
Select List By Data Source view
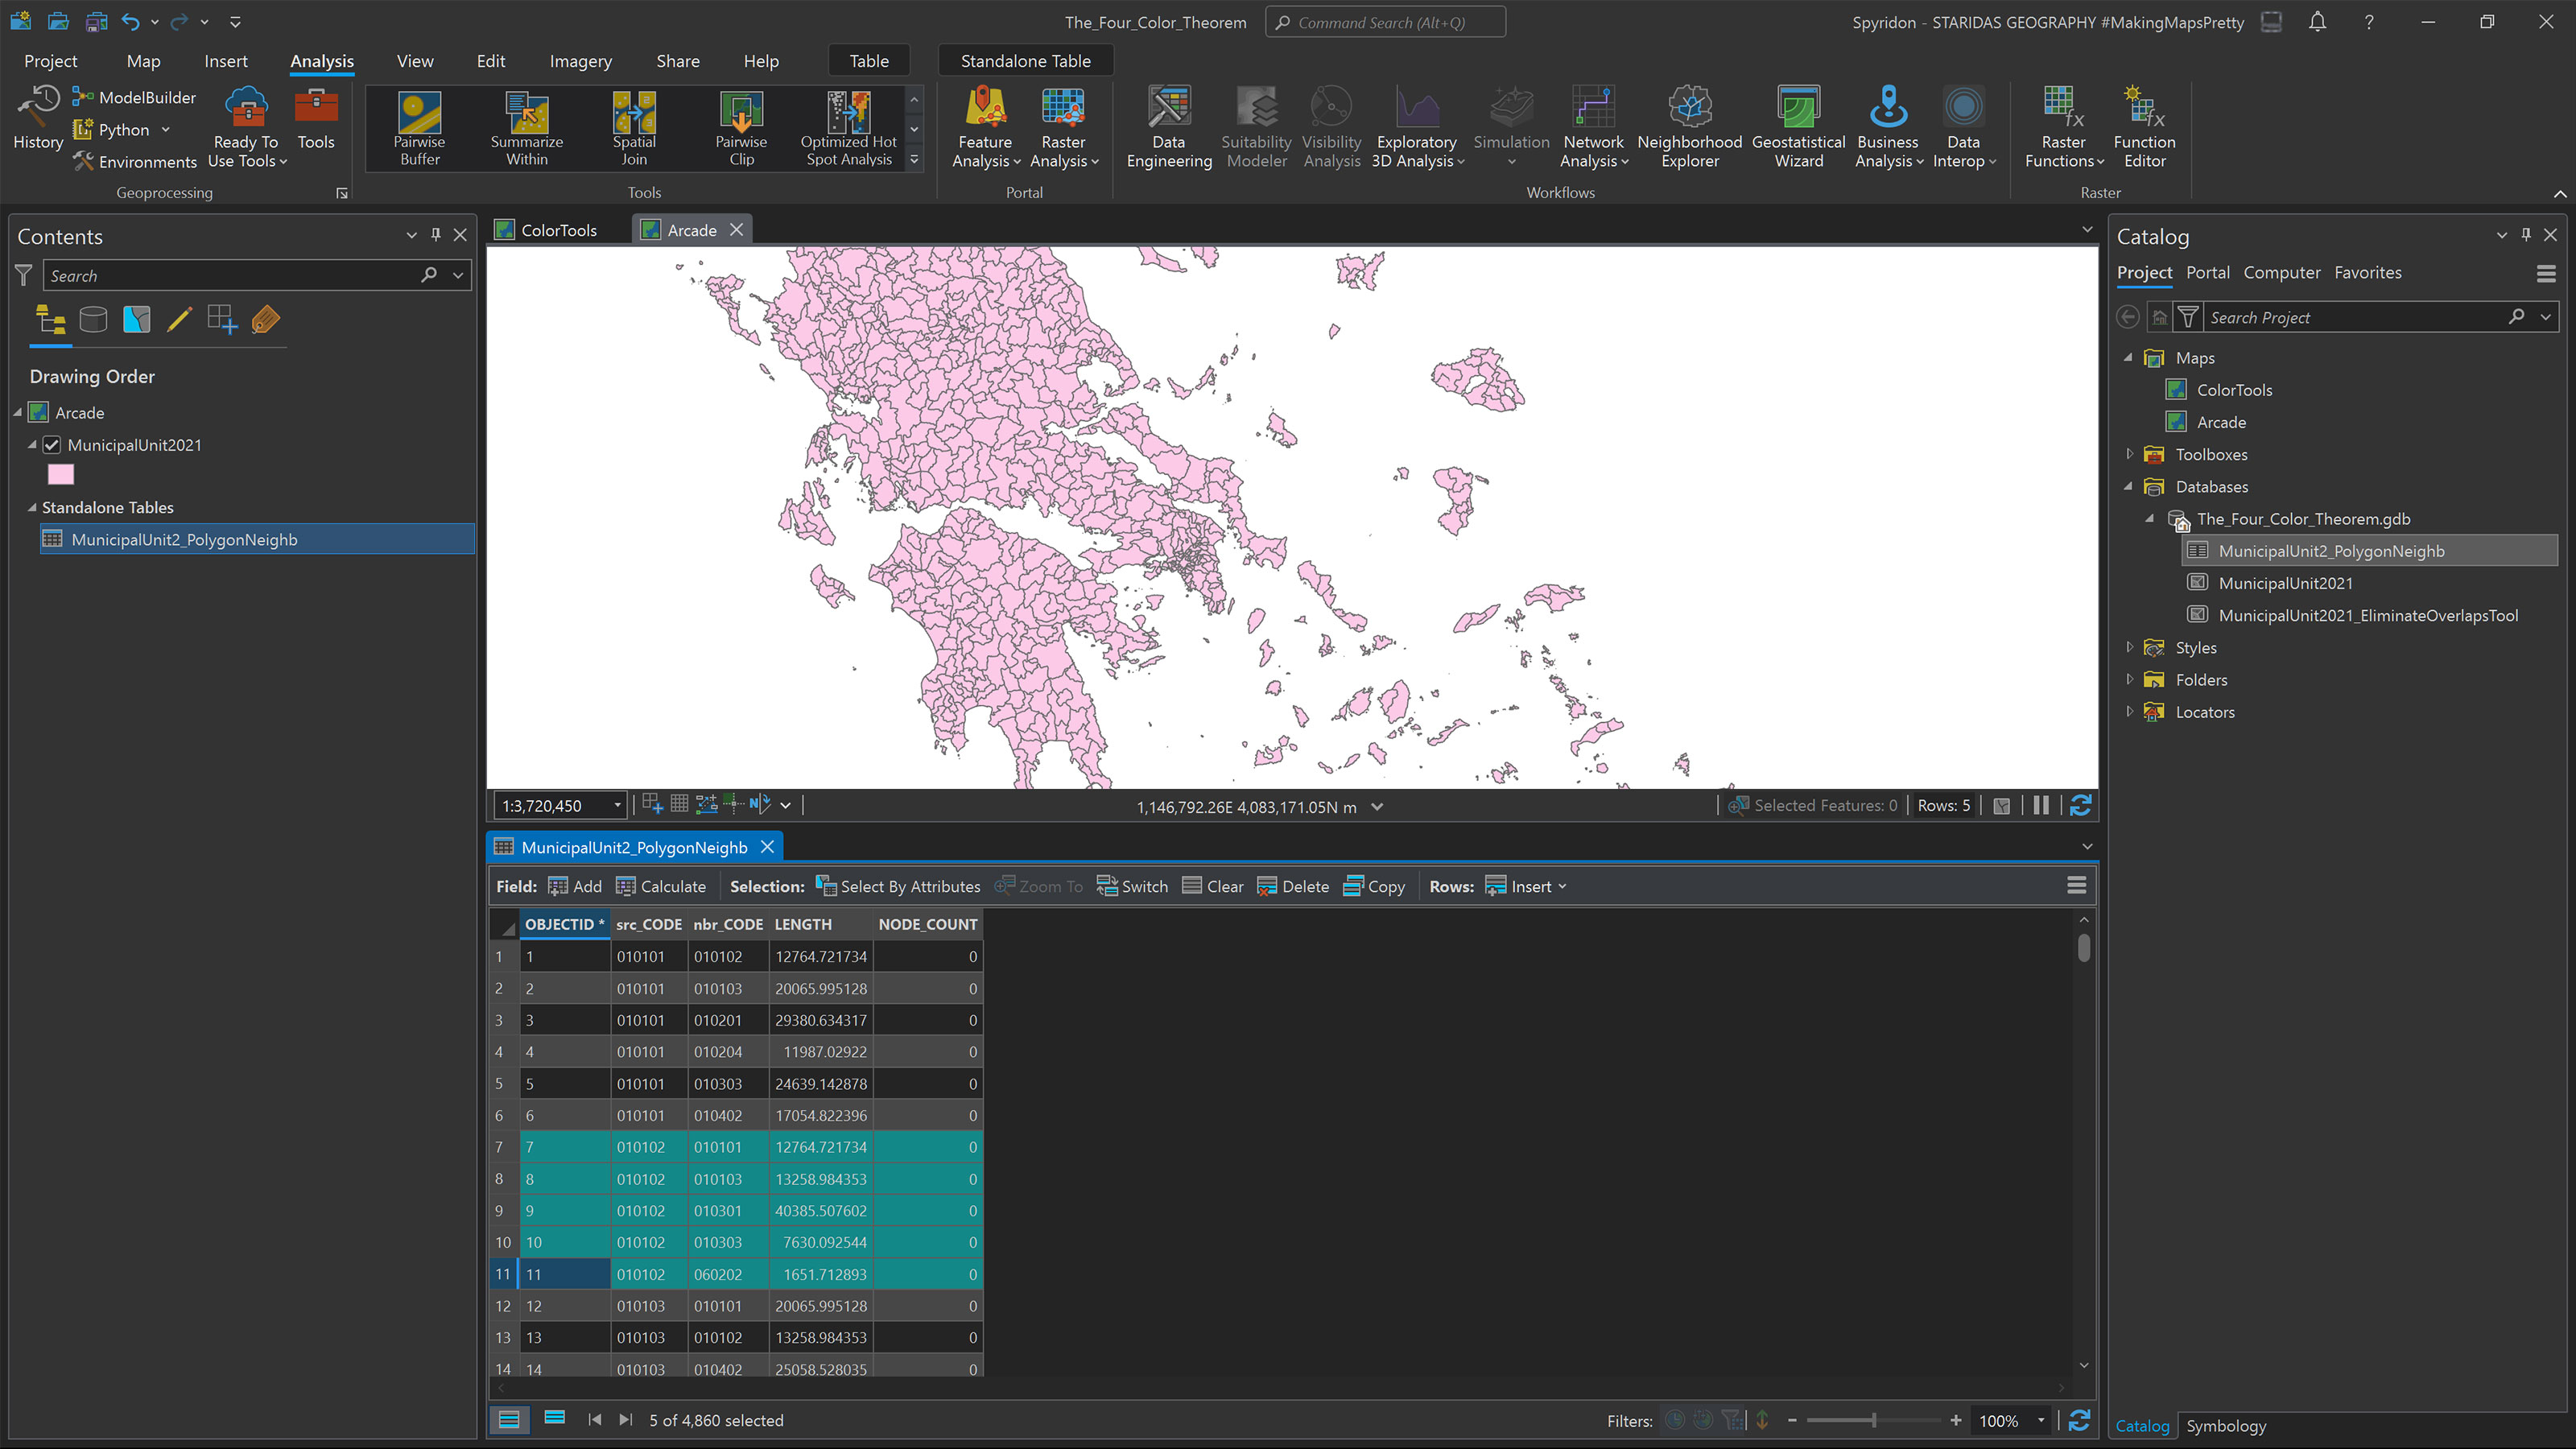[x=93, y=320]
